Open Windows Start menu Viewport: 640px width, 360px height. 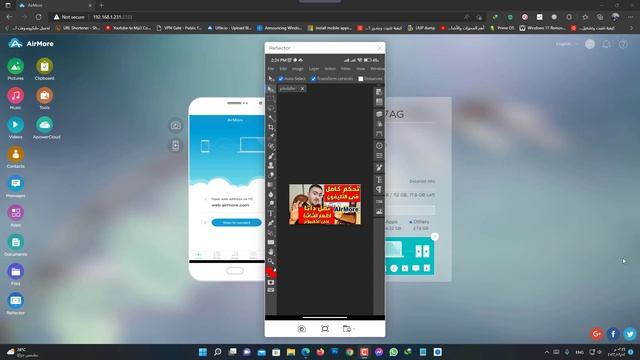tap(203, 352)
